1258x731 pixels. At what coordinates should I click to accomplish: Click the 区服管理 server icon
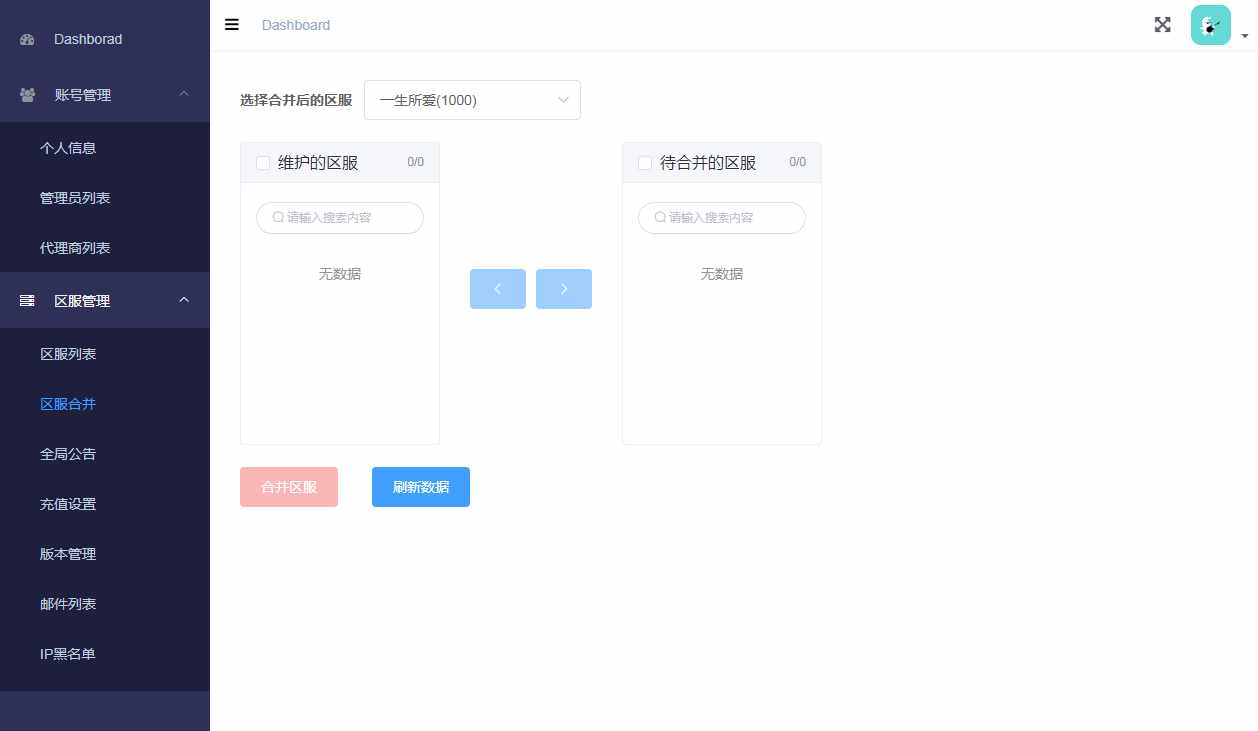(25, 300)
